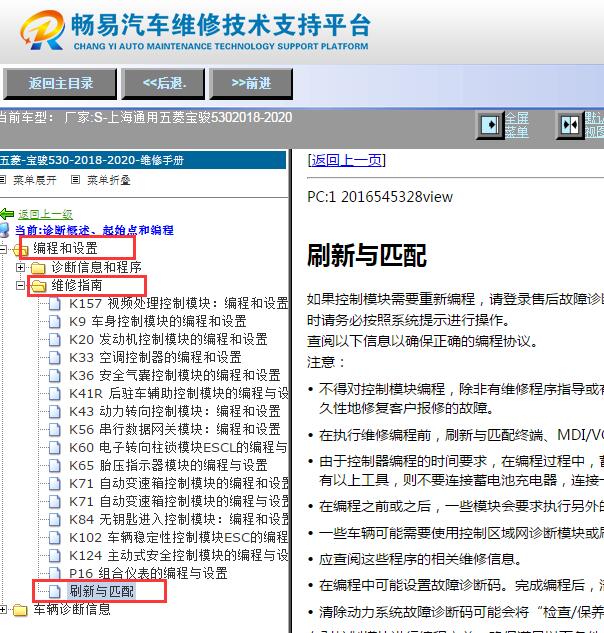Screen dimensions: 604x633
Task: Click the >>前进 forward button
Action: [x=251, y=84]
